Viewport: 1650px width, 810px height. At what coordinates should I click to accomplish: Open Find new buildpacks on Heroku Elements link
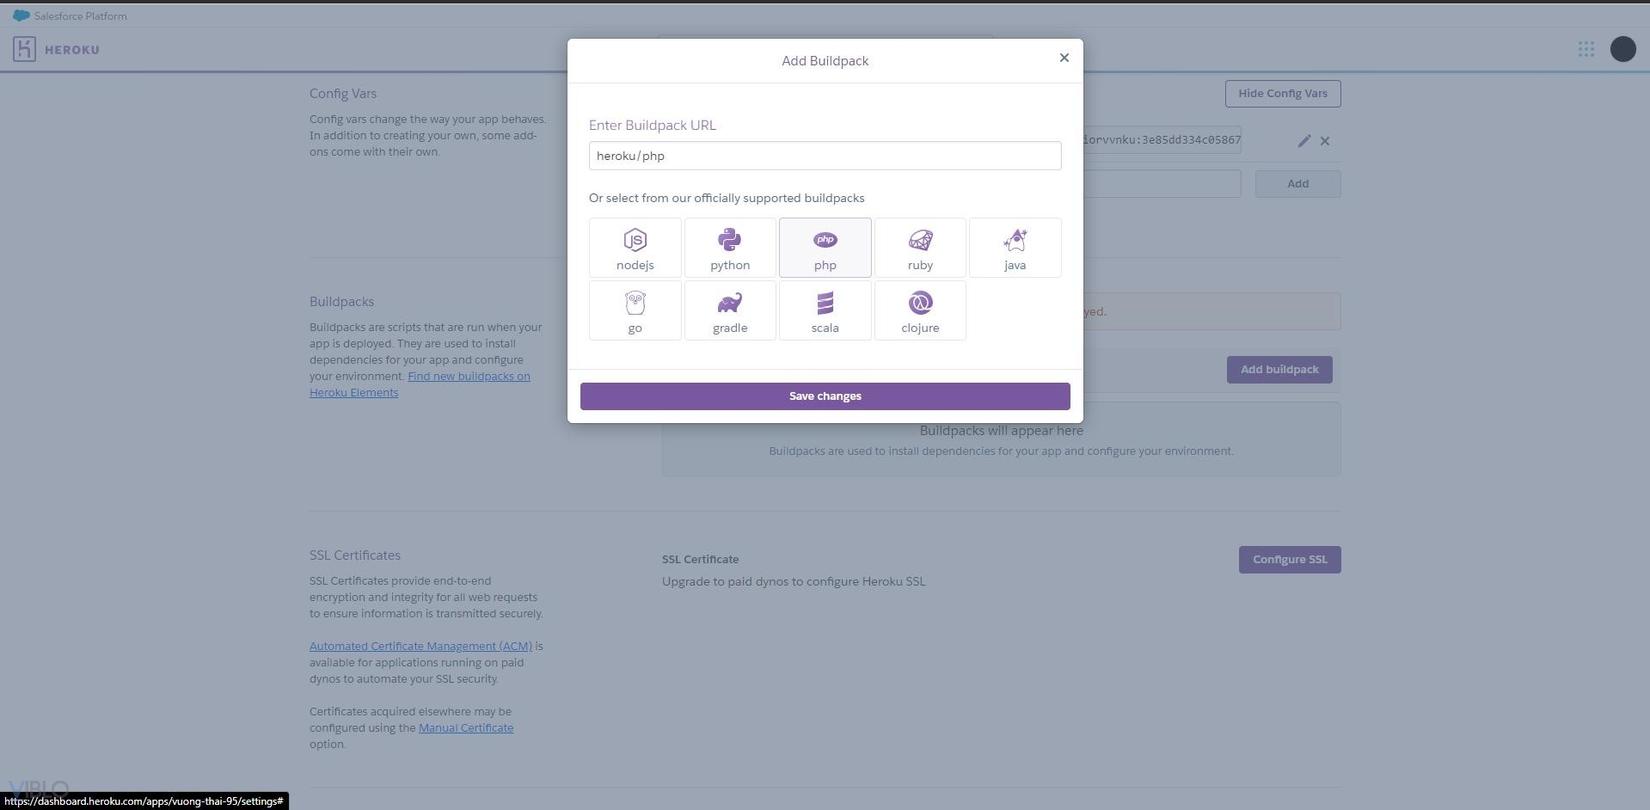[x=420, y=384]
